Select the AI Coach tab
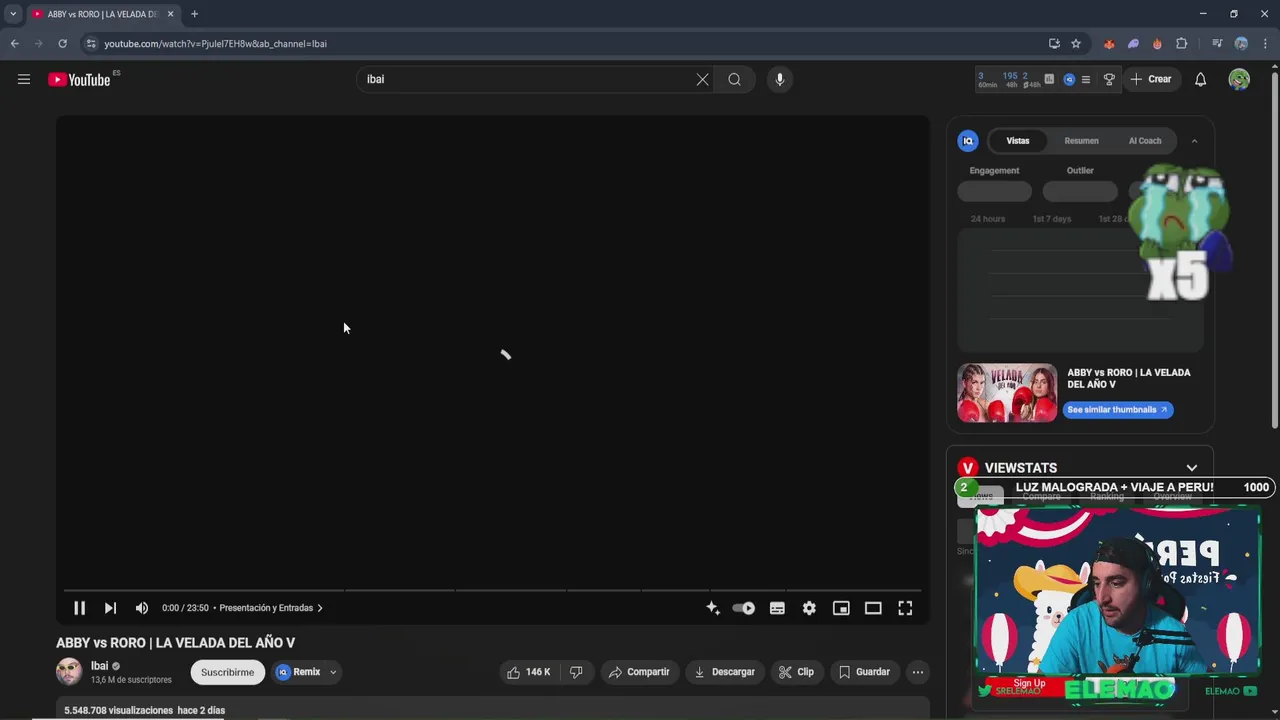1280x720 pixels. (x=1145, y=141)
